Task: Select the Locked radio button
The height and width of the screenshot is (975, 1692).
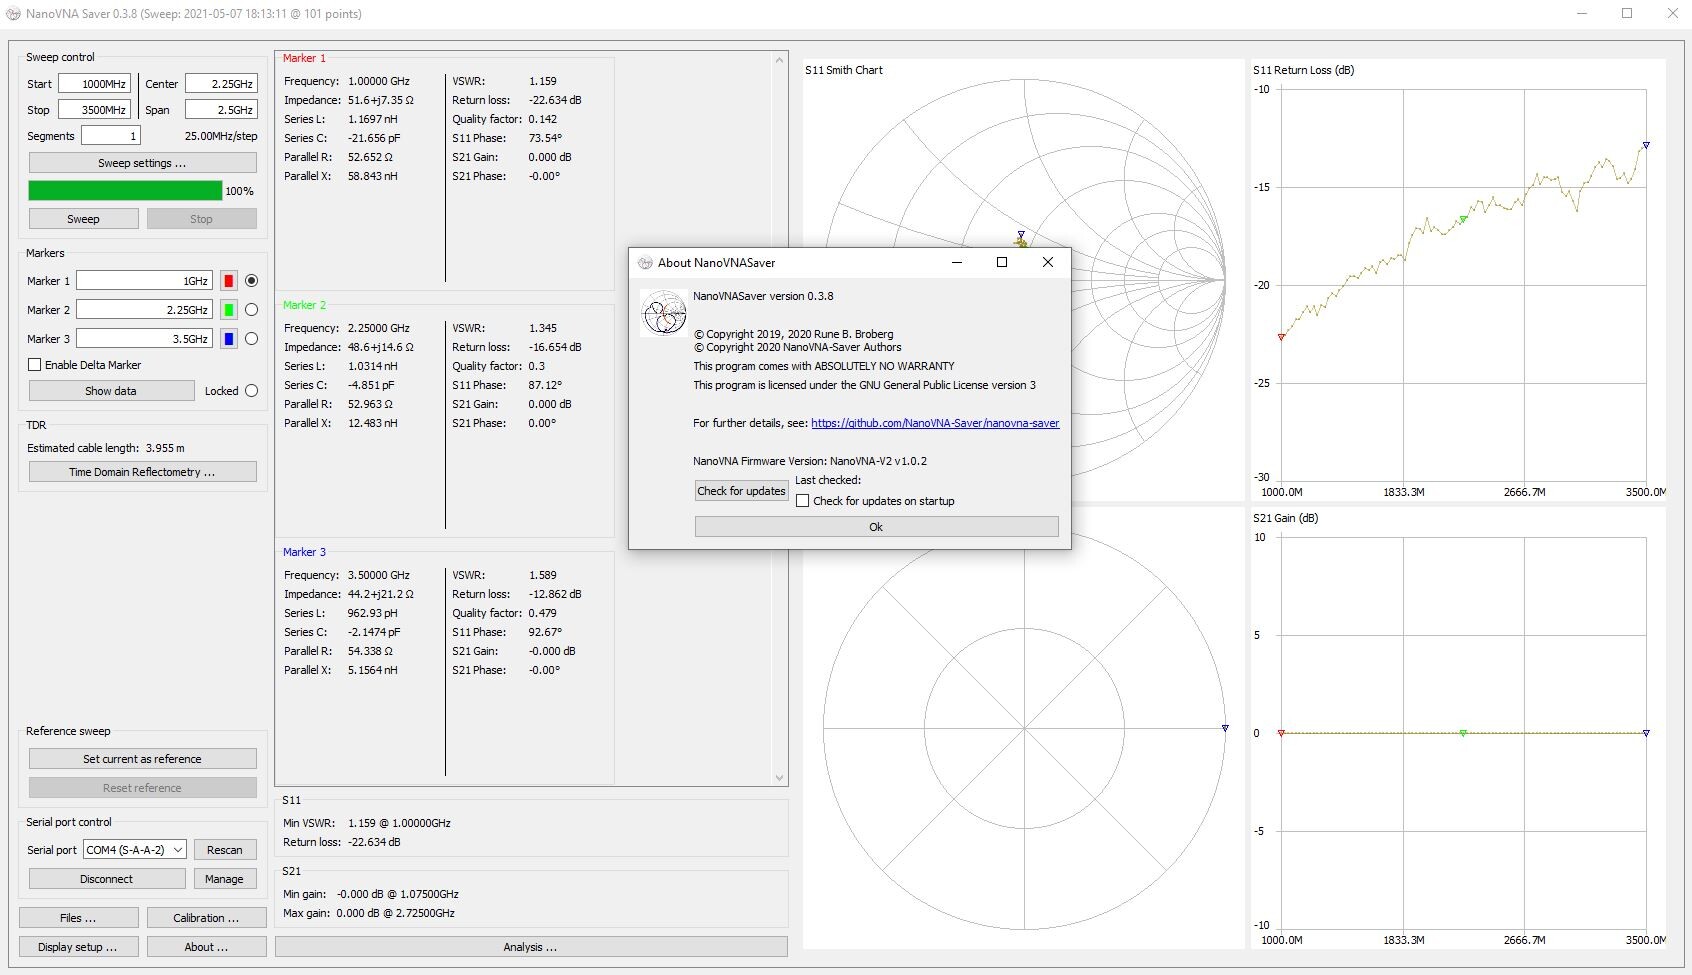Action: tap(252, 391)
